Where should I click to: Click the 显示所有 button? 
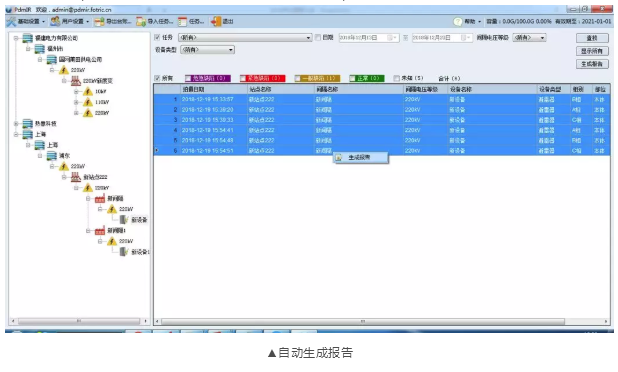pos(592,51)
